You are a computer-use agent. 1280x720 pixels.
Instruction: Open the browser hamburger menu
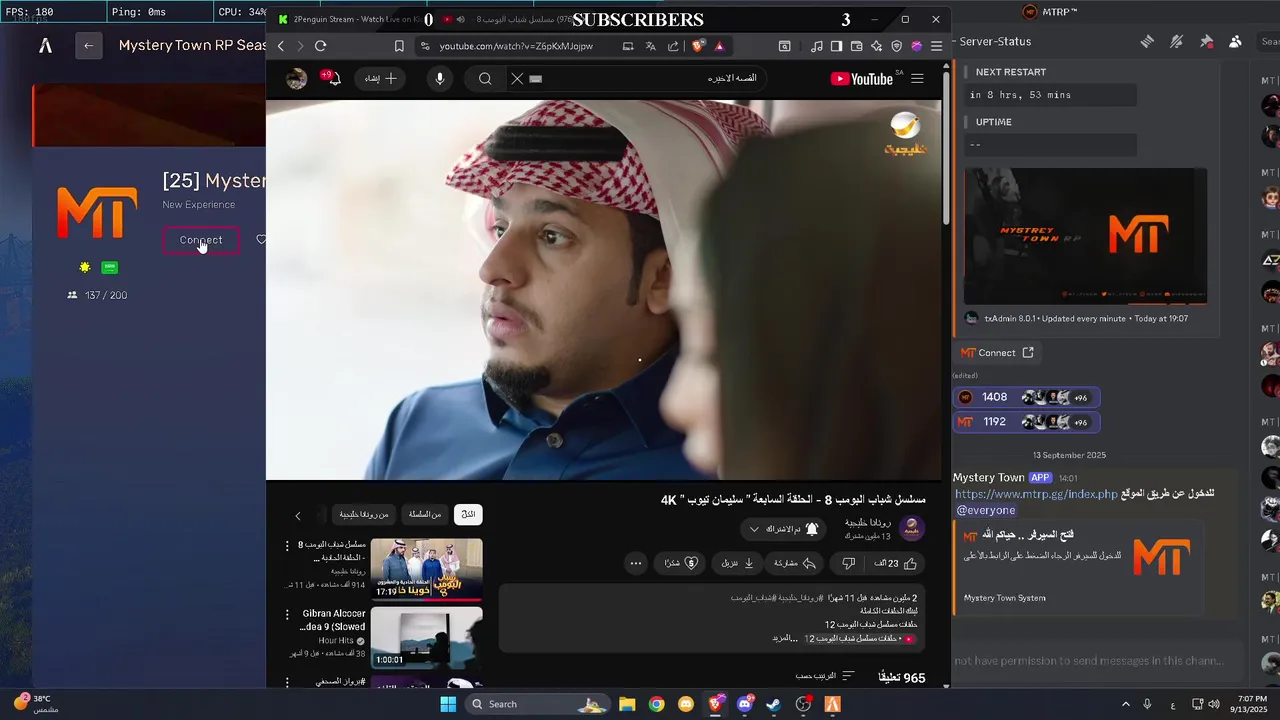click(x=936, y=46)
